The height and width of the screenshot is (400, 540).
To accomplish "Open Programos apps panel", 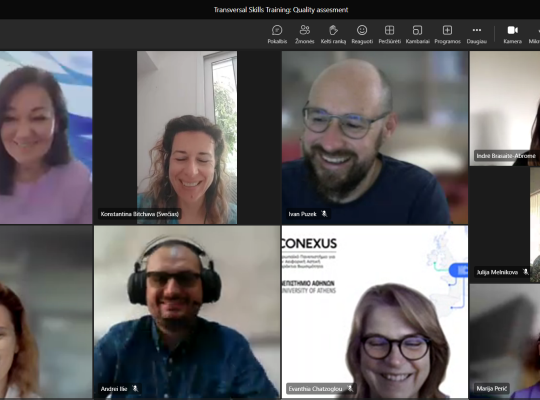I will pyautogui.click(x=447, y=34).
